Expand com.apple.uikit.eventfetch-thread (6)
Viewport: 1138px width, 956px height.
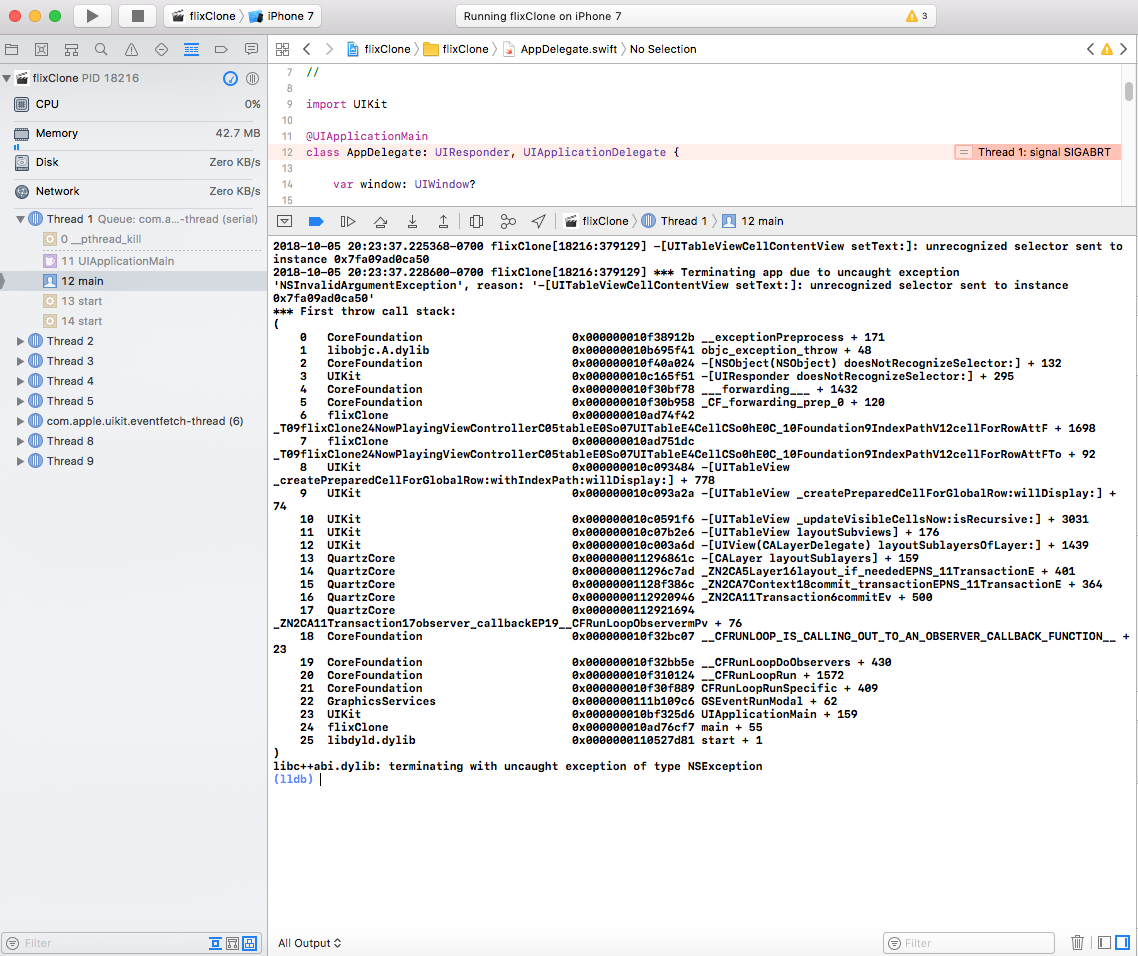20,421
